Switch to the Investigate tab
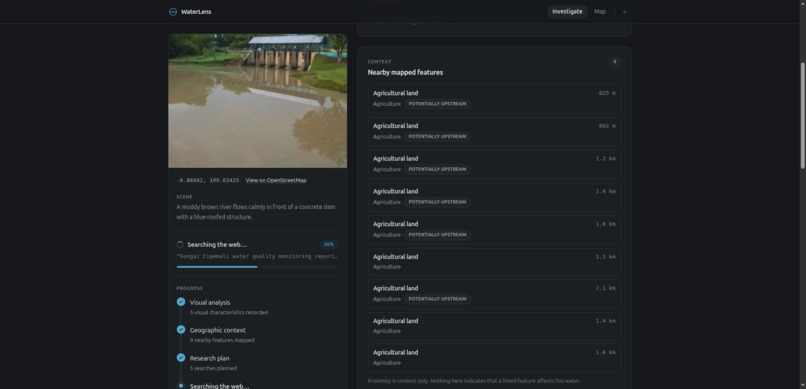806x389 pixels. coord(567,11)
